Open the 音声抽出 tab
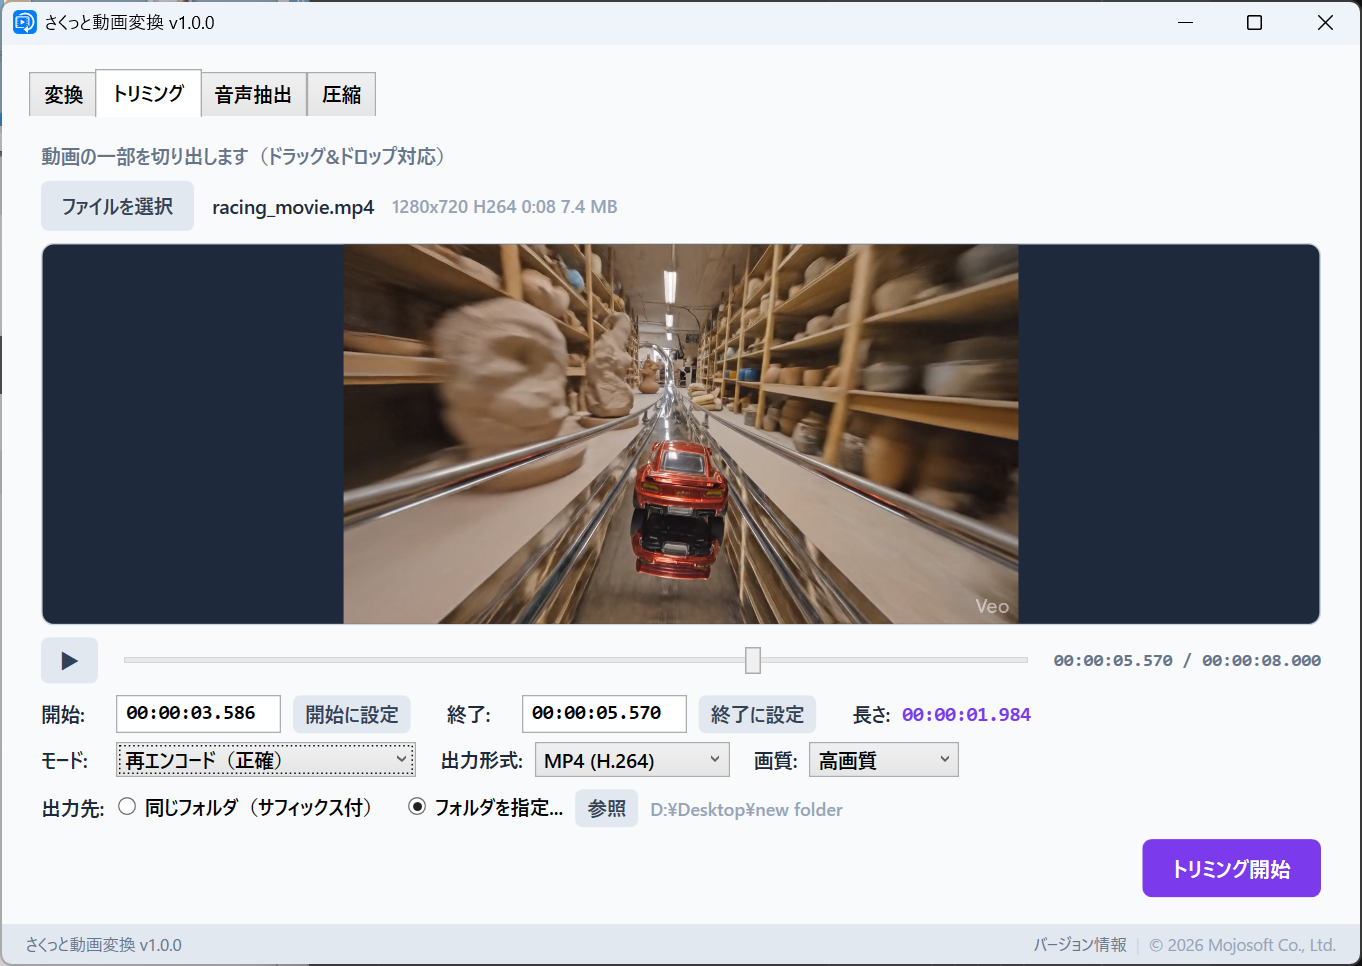Viewport: 1362px width, 966px height. (254, 94)
